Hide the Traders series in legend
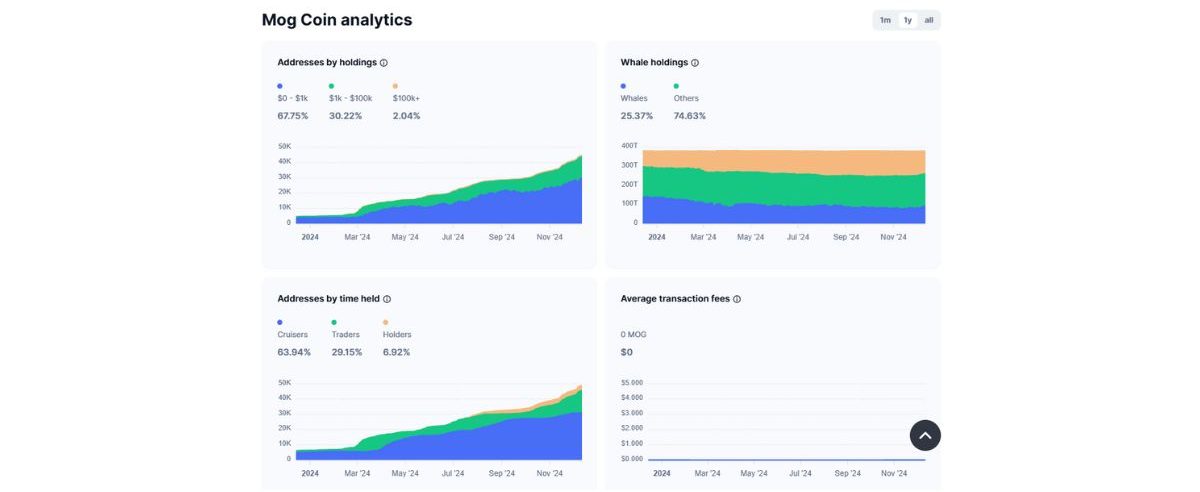1200x492 pixels. click(345, 334)
